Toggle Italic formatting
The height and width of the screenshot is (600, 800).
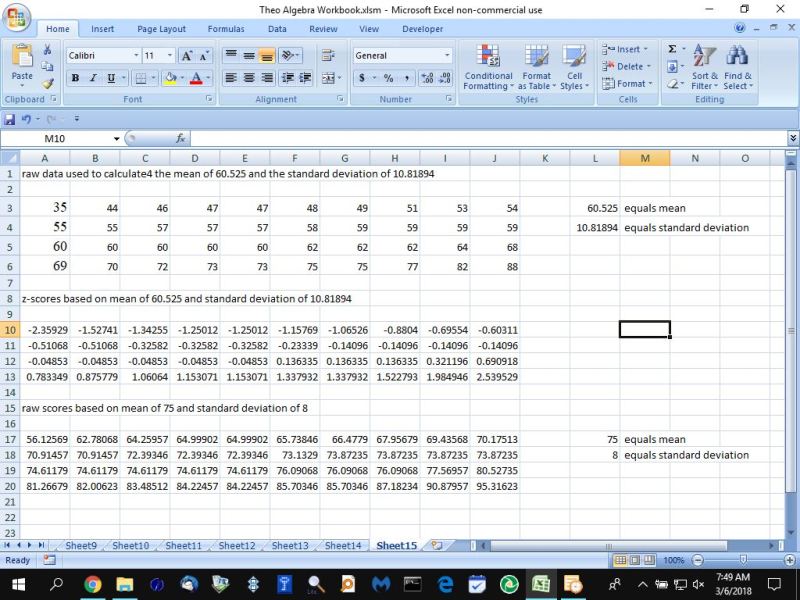pyautogui.click(x=93, y=78)
